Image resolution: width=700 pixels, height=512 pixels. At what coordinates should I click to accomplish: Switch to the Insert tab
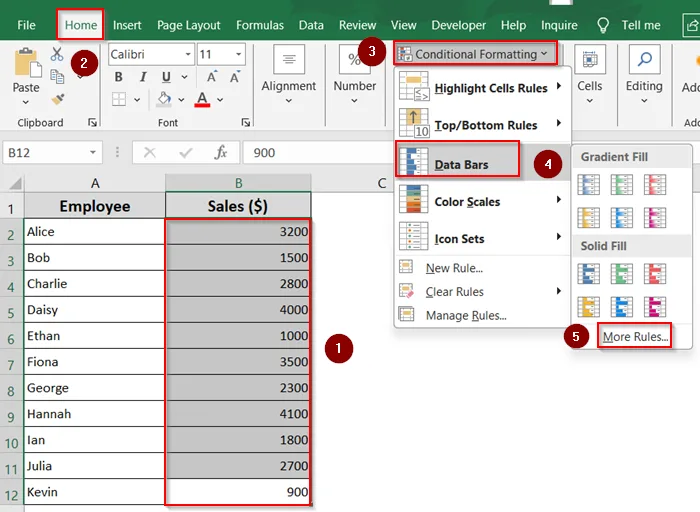(127, 25)
